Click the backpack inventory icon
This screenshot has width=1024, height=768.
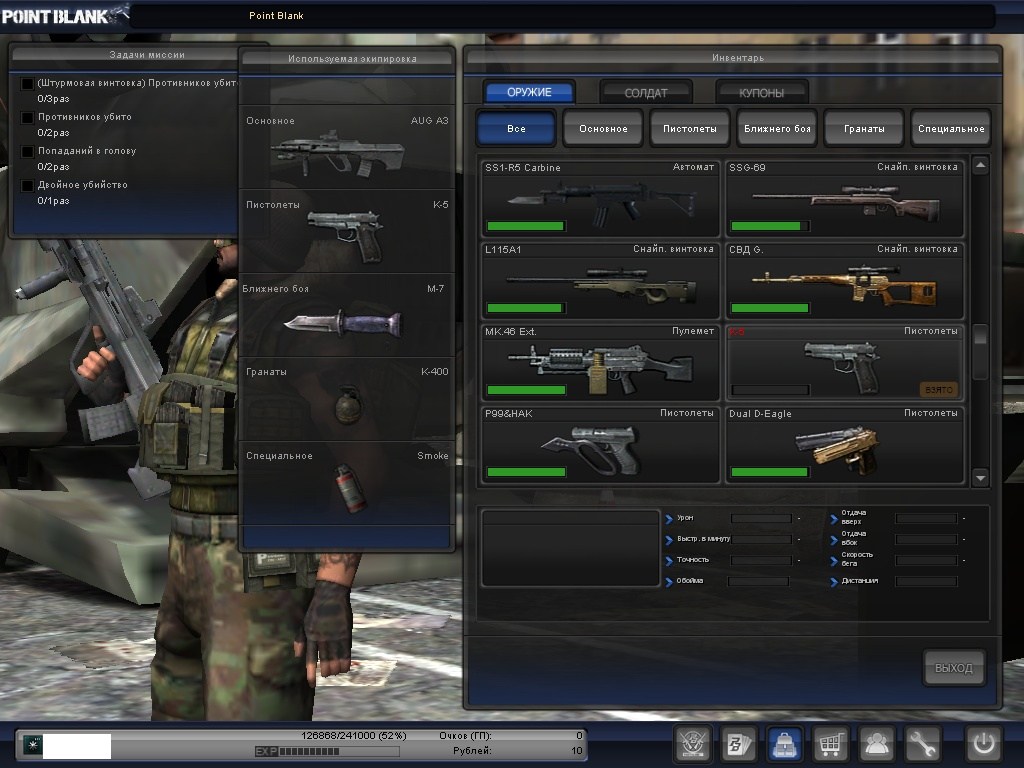784,743
